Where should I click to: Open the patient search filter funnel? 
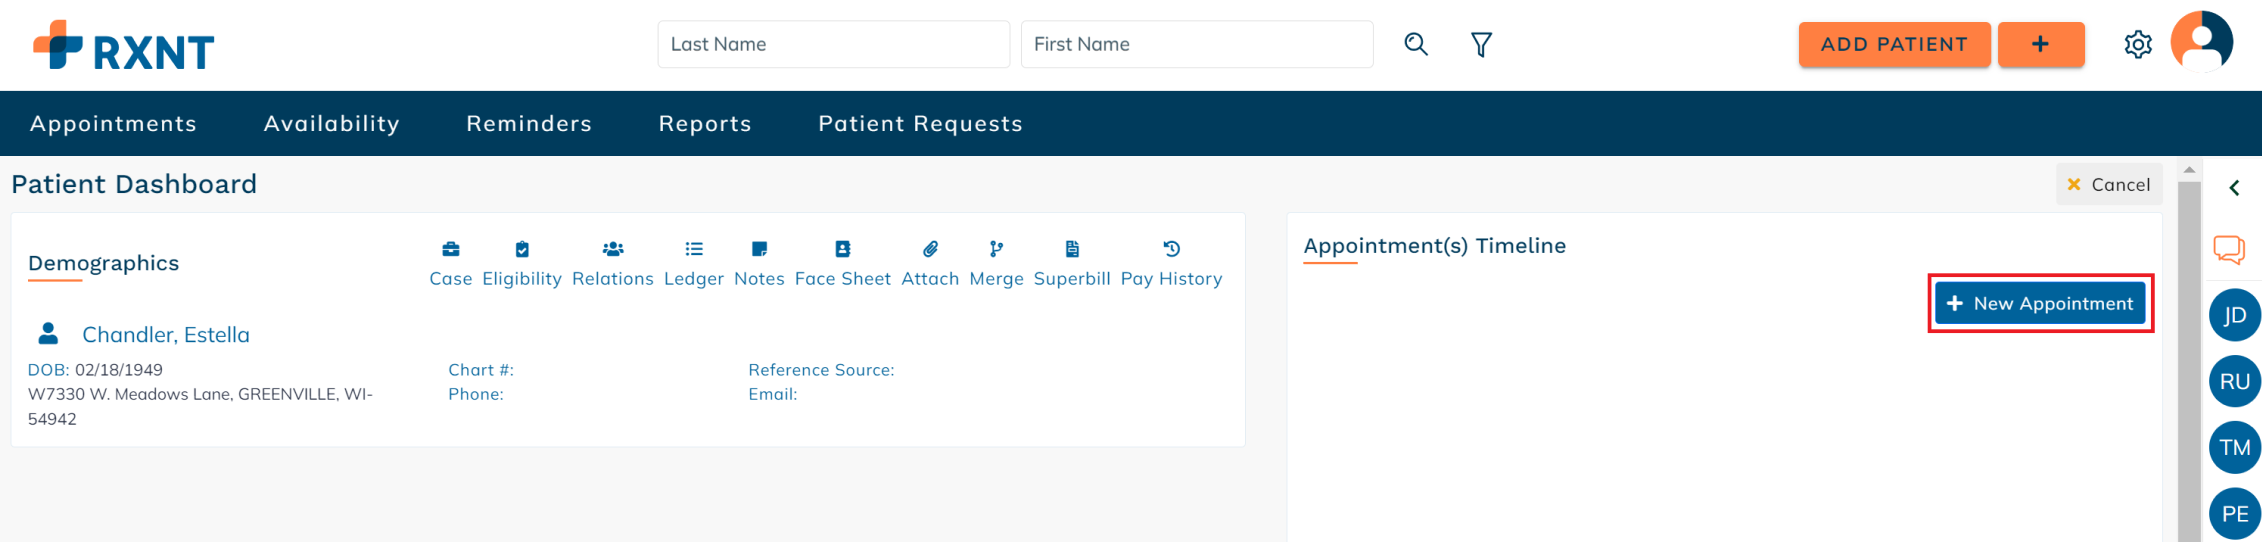(1481, 44)
